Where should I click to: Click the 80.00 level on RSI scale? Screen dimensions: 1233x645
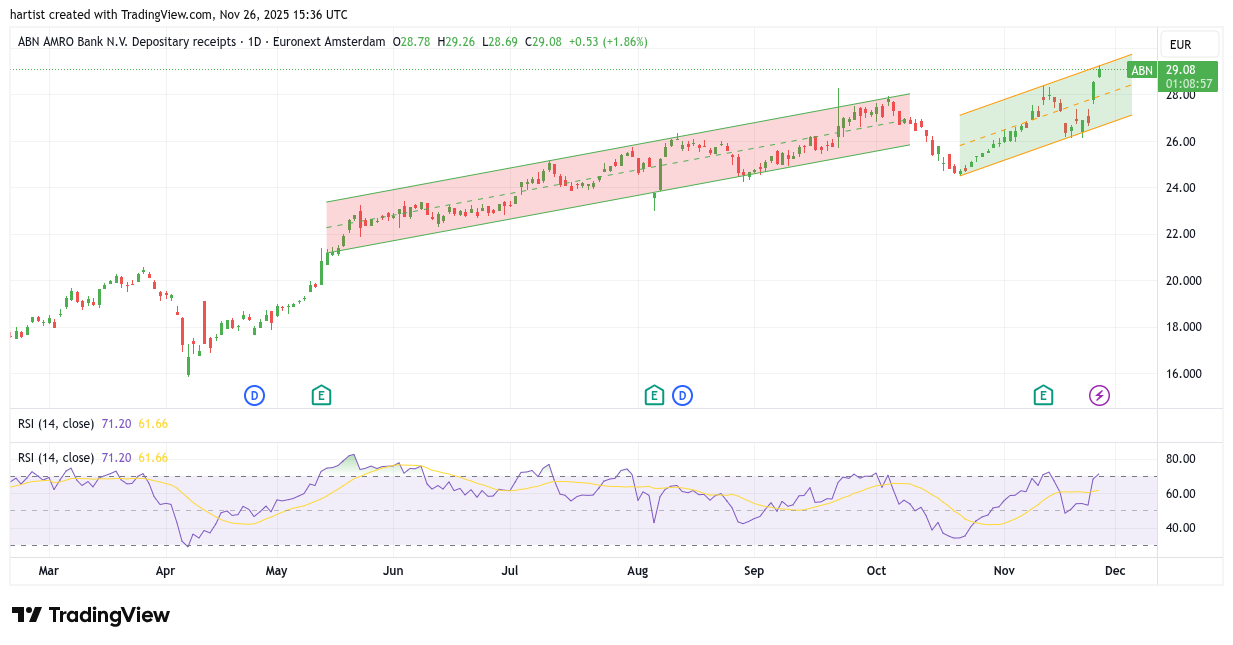[x=1182, y=459]
